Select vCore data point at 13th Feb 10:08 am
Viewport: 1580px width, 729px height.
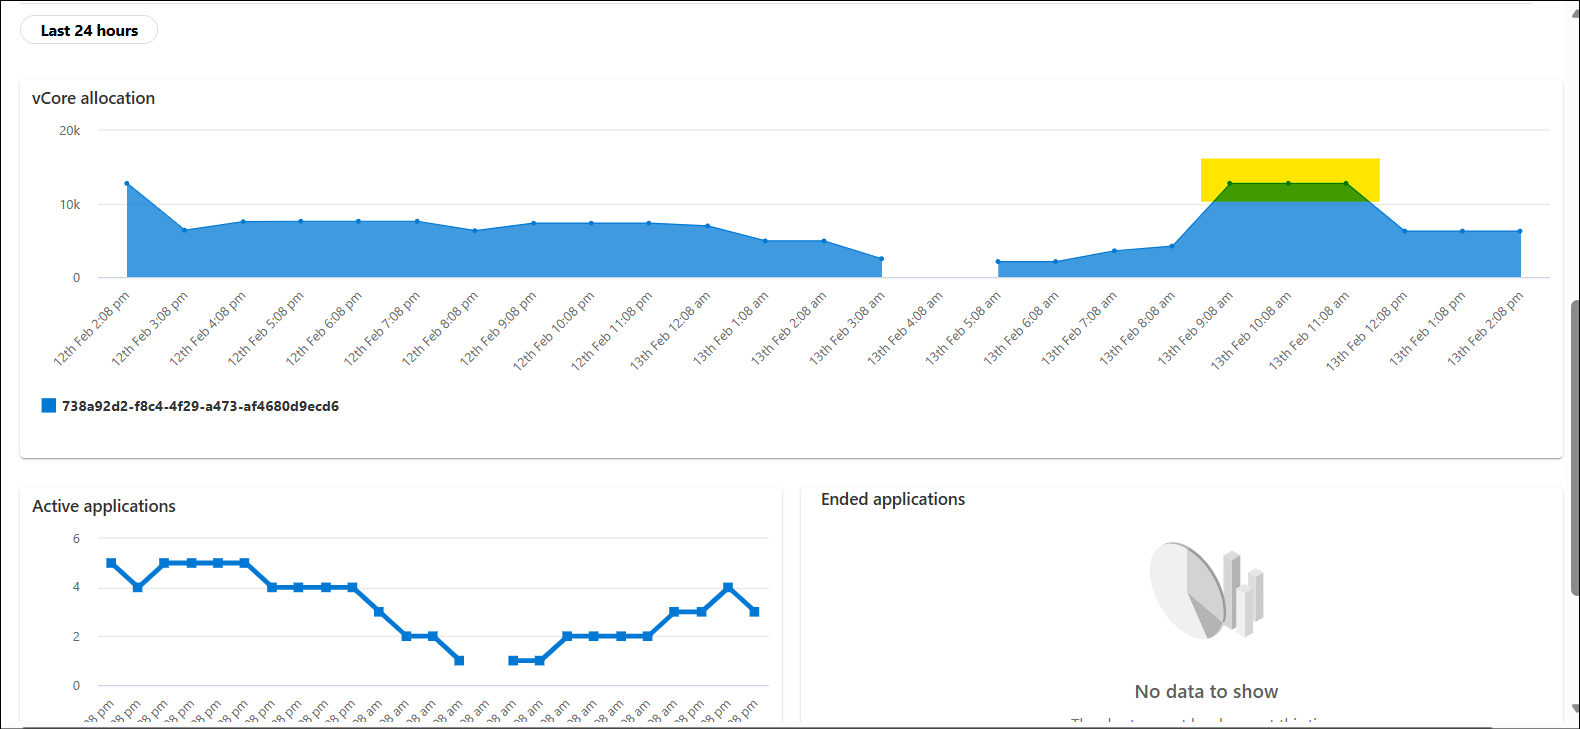(x=1288, y=183)
